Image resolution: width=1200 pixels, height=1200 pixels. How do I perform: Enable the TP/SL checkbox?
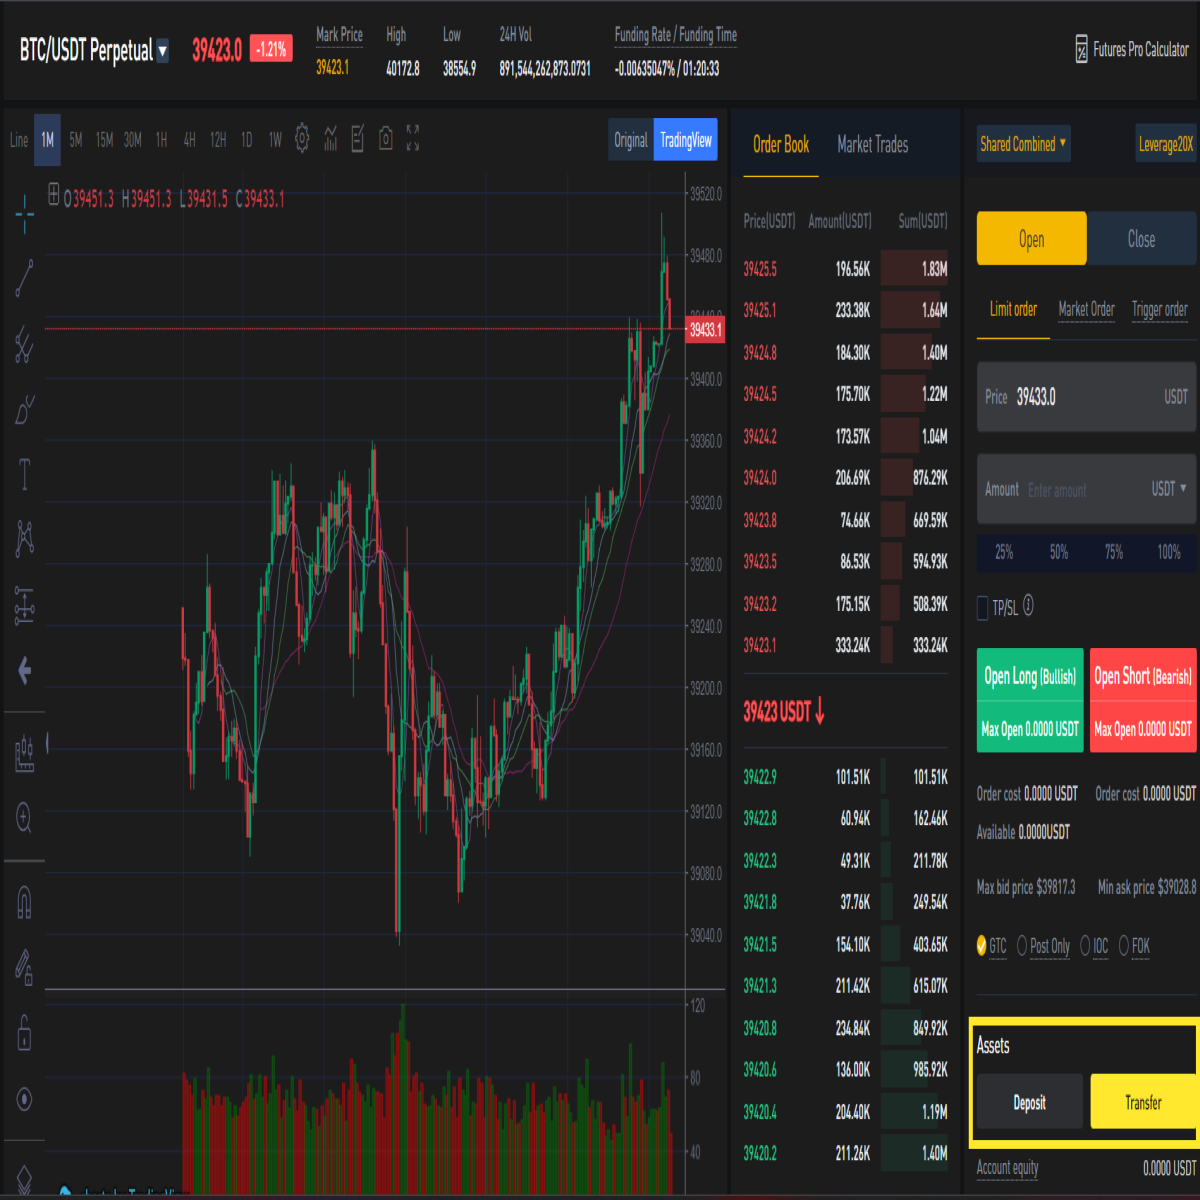982,607
